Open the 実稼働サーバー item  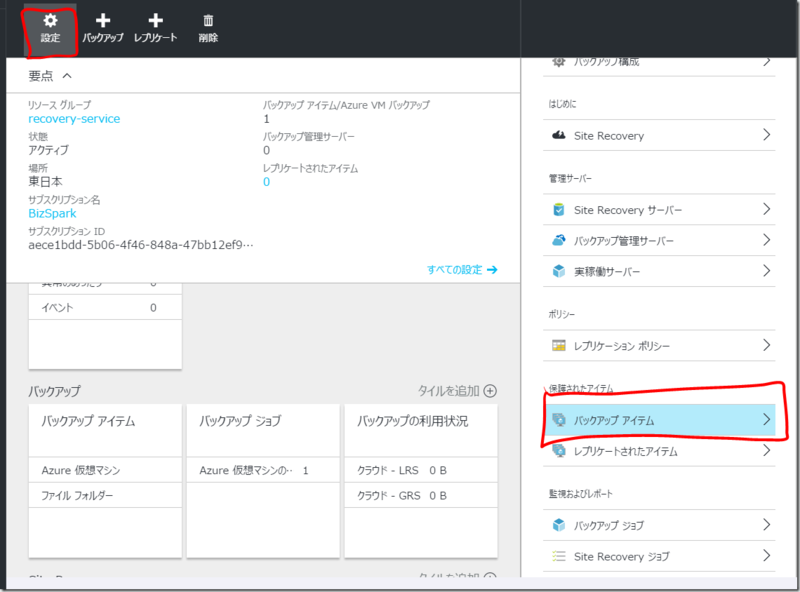(659, 271)
